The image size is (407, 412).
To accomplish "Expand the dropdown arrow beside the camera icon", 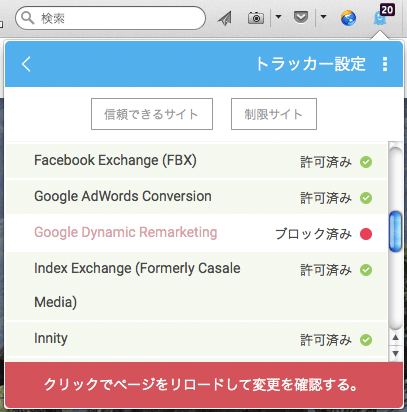I will click(278, 16).
